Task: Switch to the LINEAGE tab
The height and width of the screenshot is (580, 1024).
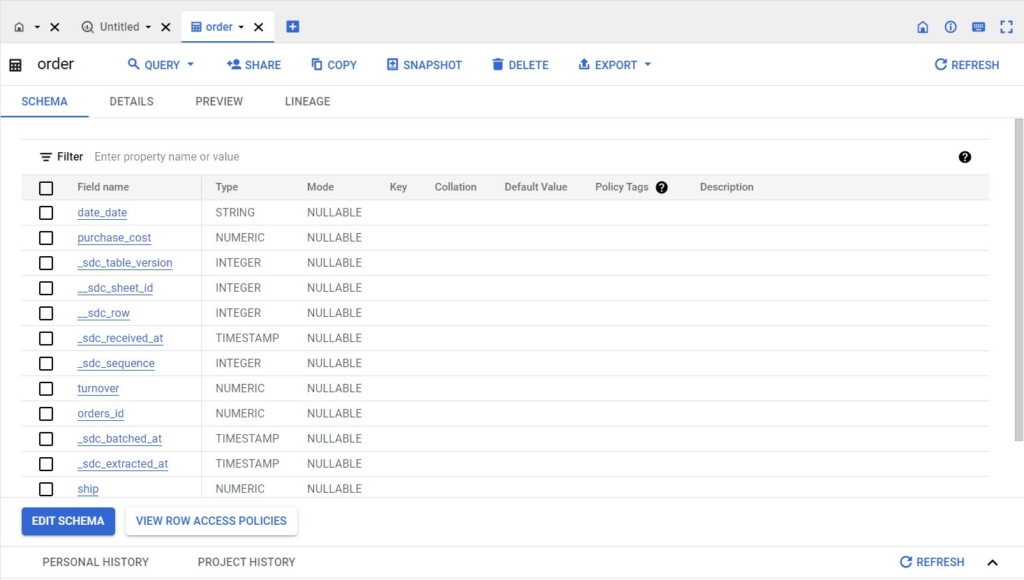Action: [308, 101]
